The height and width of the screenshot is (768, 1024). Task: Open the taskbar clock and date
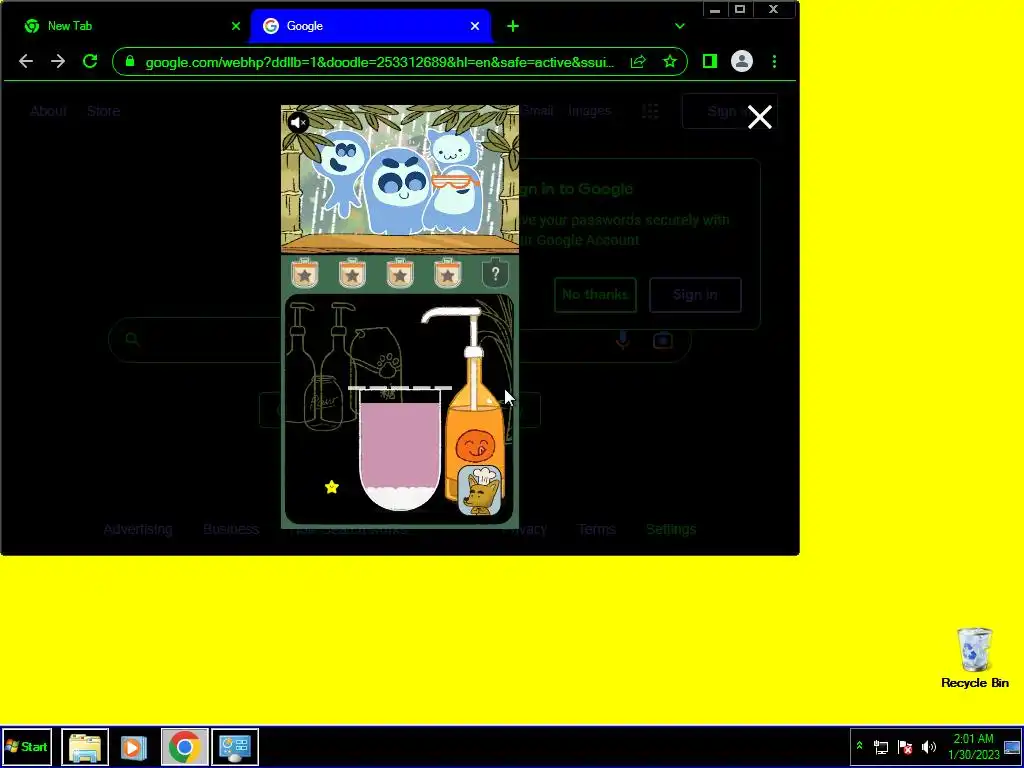point(973,746)
